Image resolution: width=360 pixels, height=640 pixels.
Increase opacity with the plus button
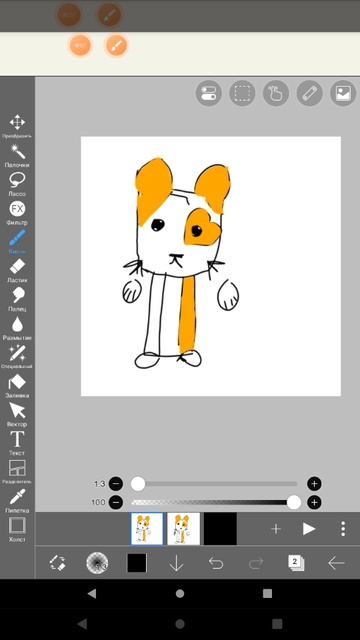coord(314,502)
